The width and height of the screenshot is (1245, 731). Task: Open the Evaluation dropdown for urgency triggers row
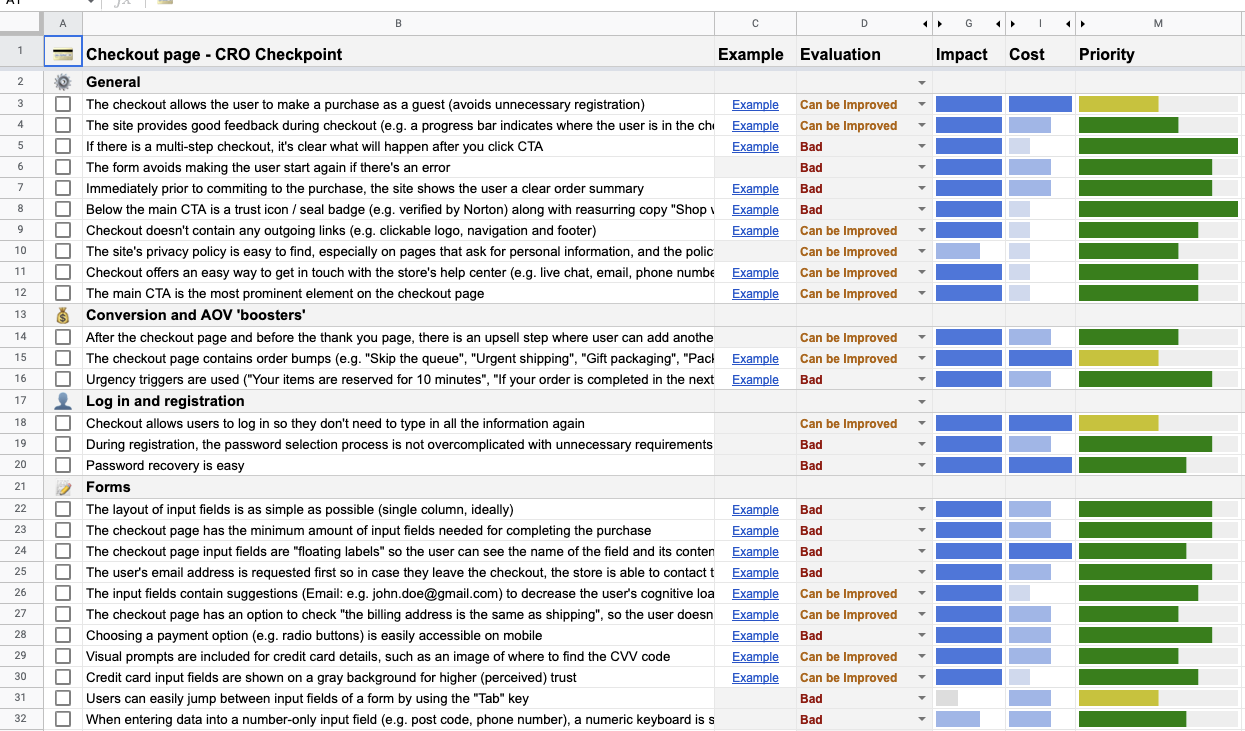click(922, 380)
